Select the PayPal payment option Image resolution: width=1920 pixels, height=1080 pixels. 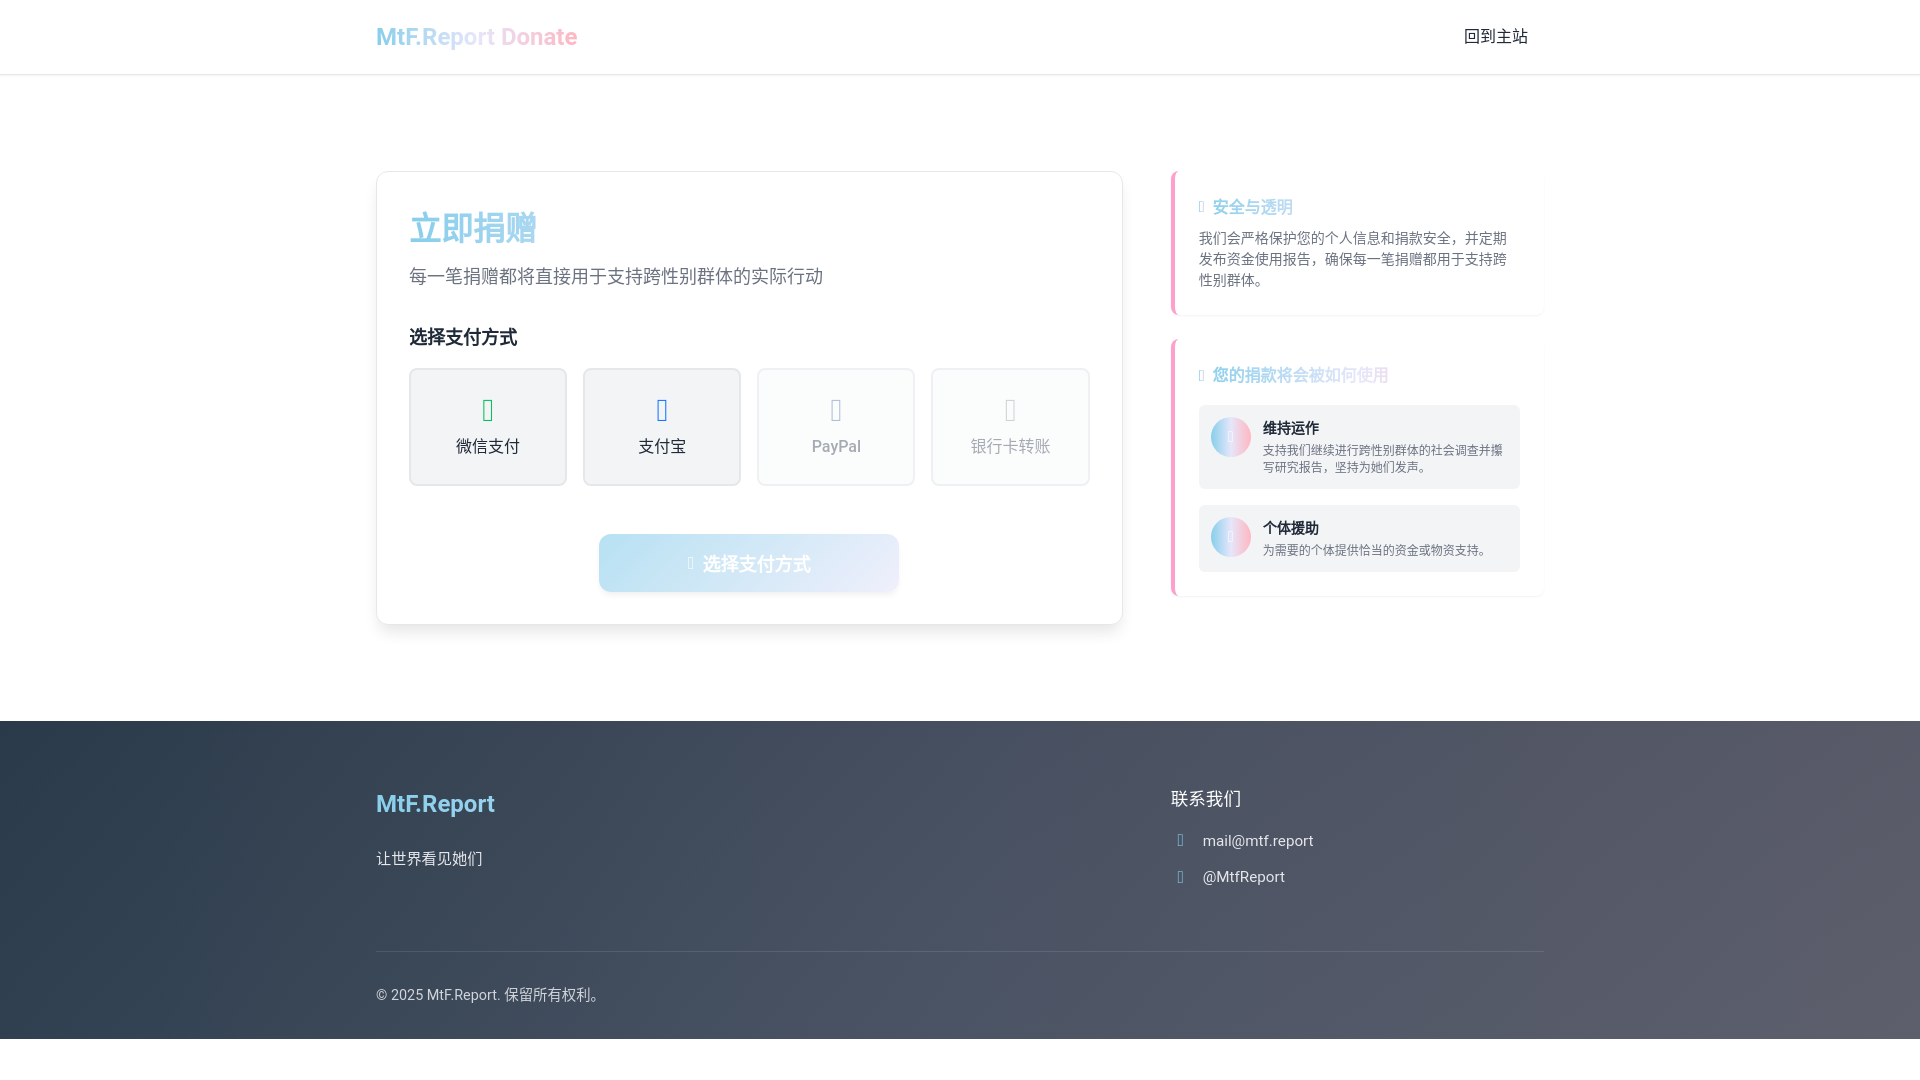pyautogui.click(x=836, y=427)
